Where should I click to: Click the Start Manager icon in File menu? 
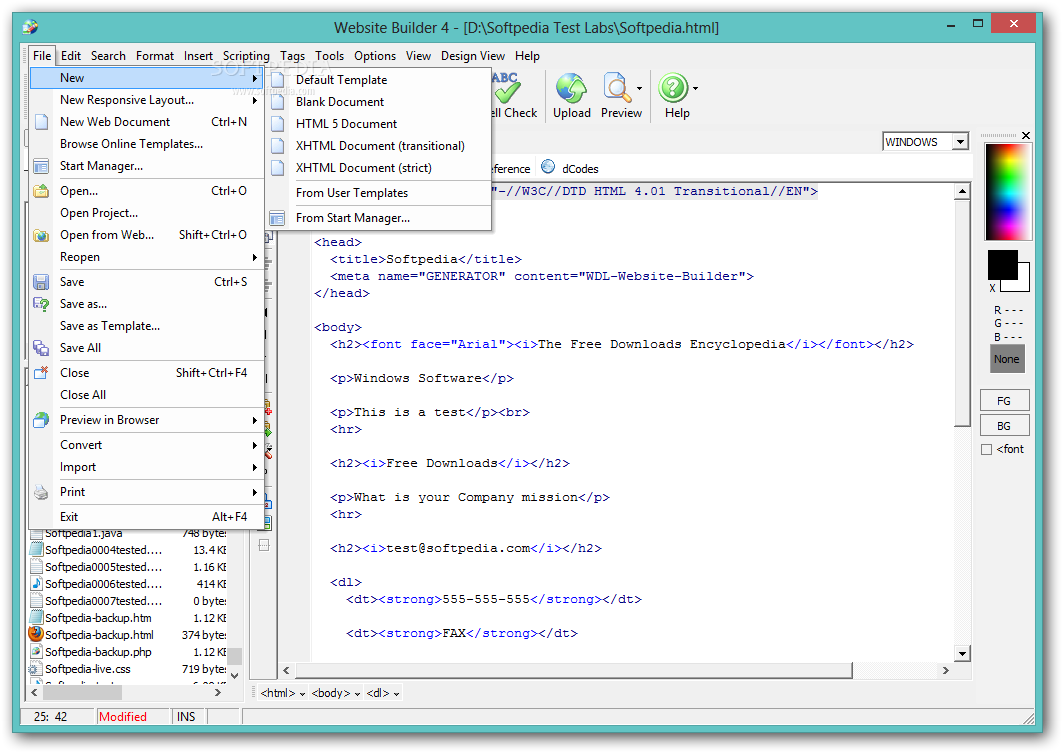41,166
